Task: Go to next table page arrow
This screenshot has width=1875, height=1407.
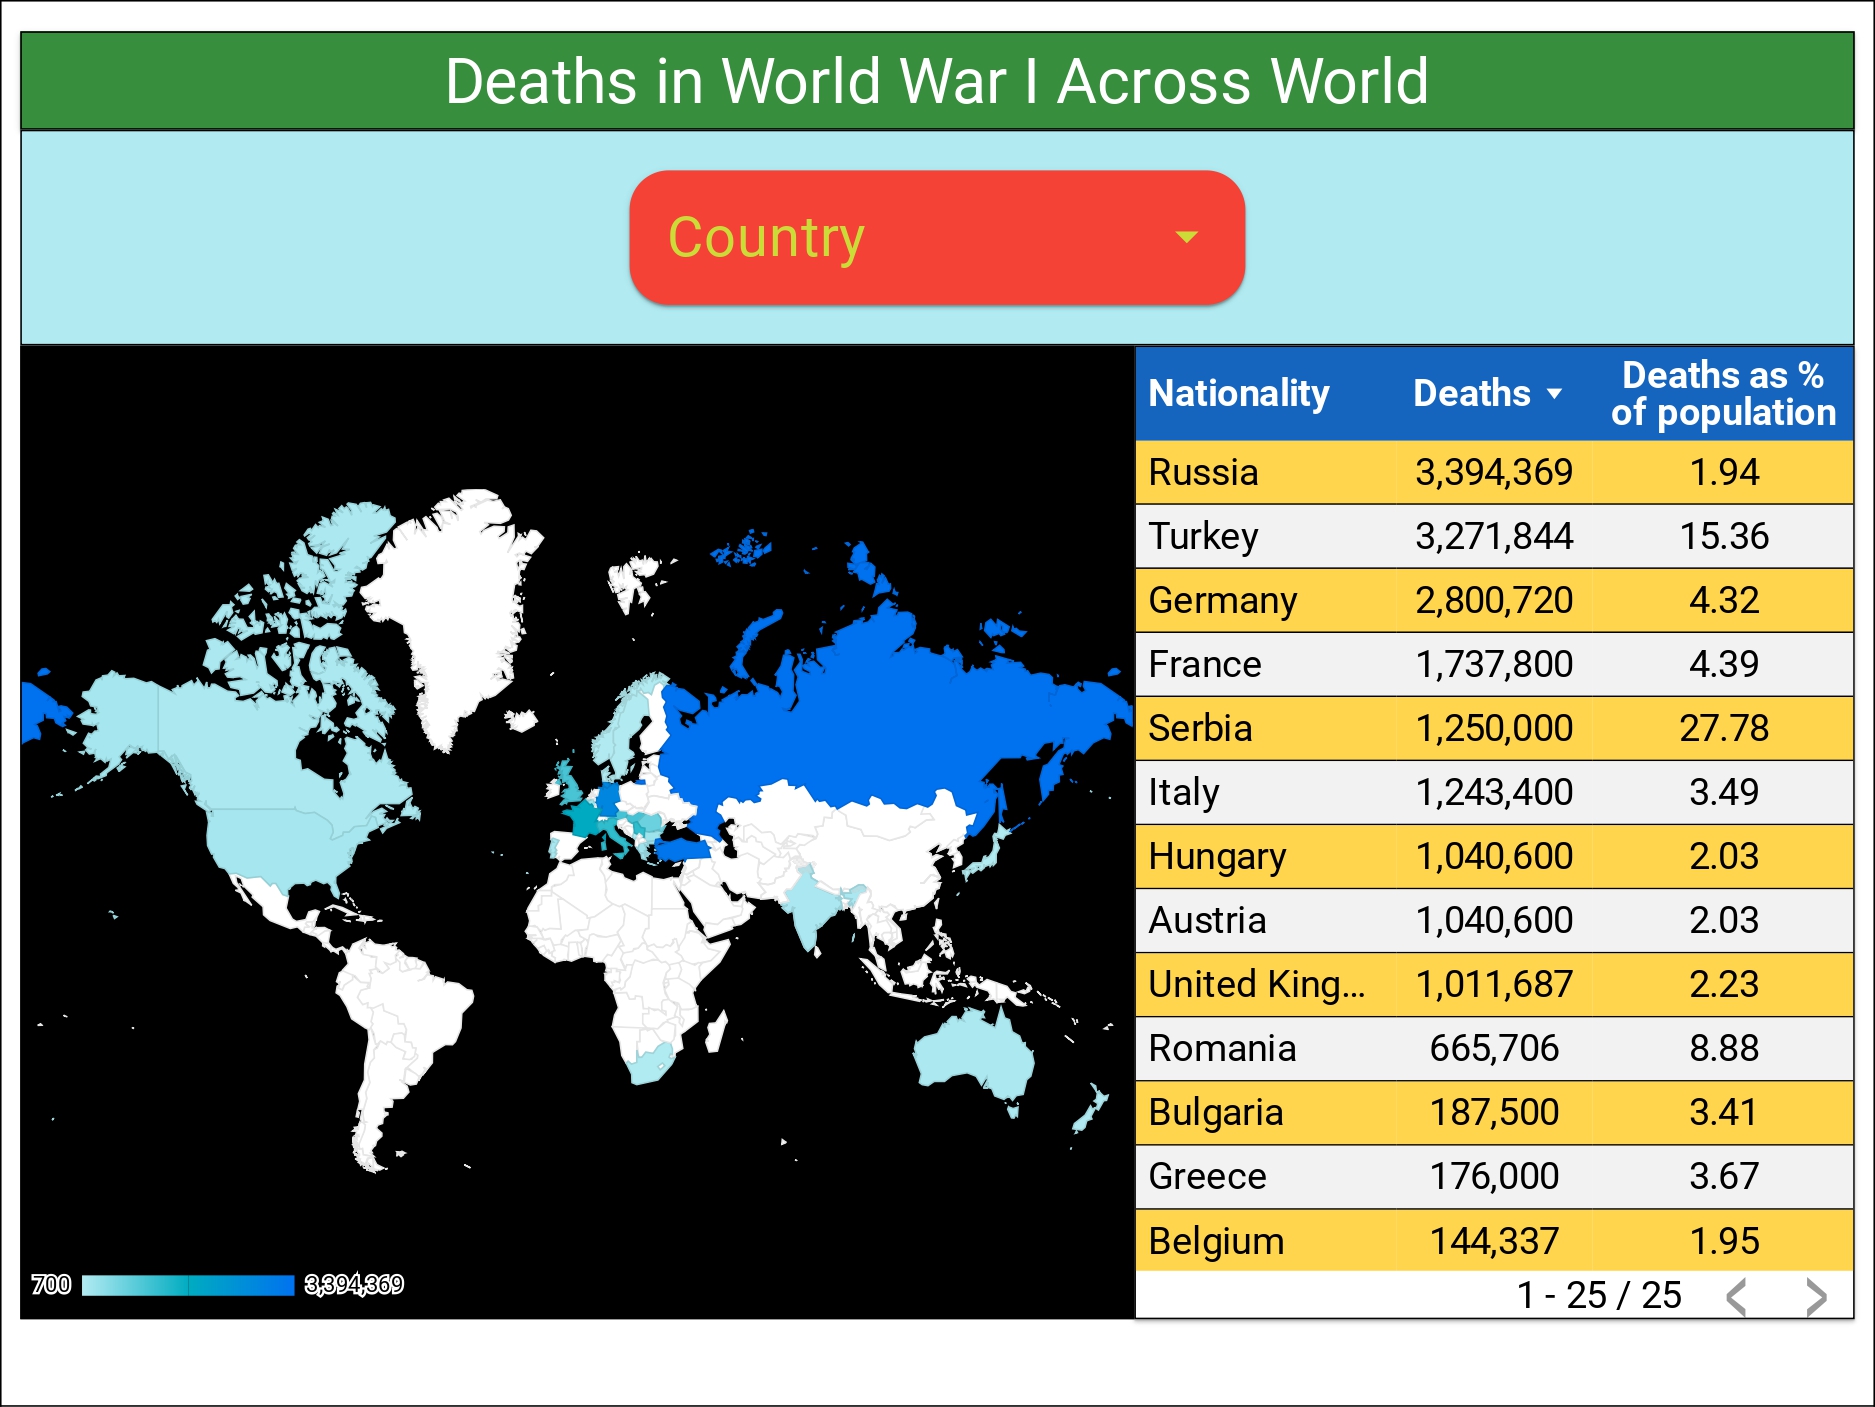Action: pos(1816,1297)
